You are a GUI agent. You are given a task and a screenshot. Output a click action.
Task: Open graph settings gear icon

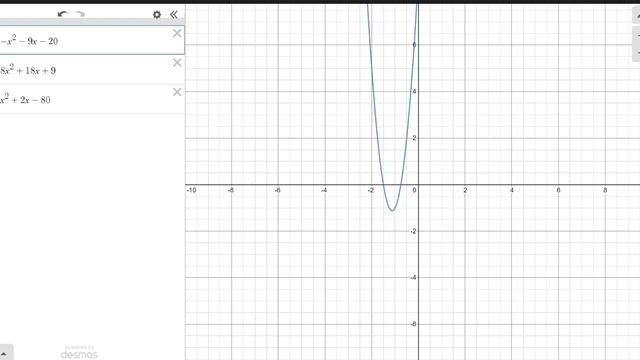point(157,15)
